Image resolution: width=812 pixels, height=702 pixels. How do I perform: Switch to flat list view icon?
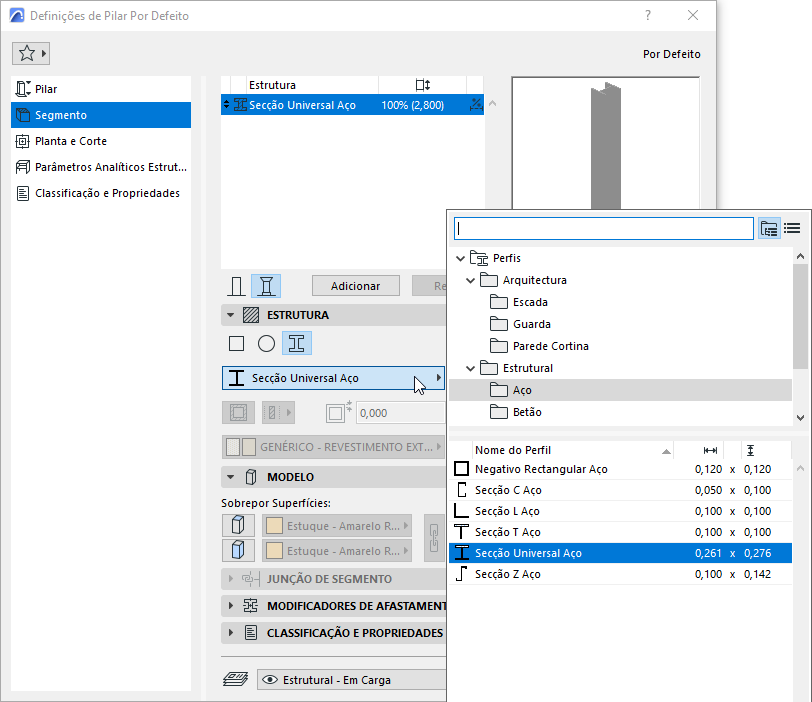coord(792,228)
